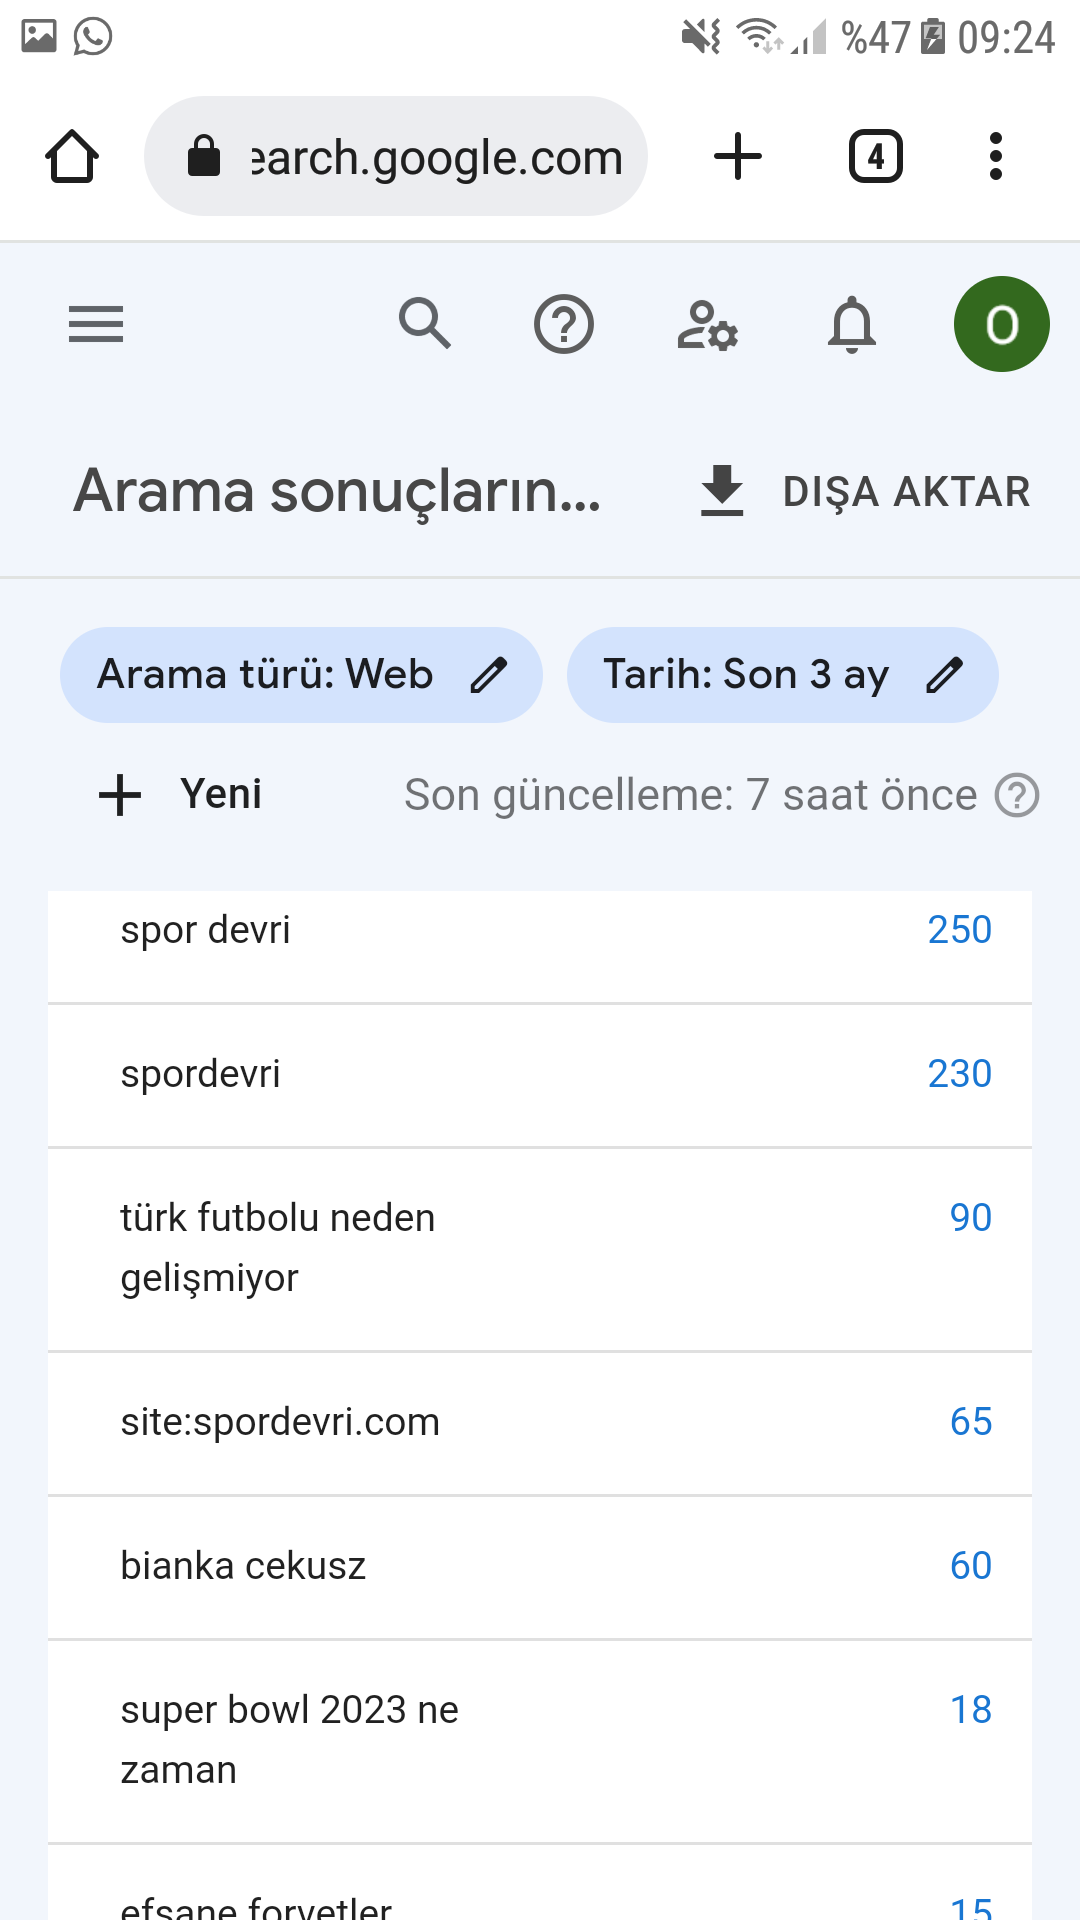Tap the search.google.com address bar
This screenshot has width=1080, height=1920.
click(x=396, y=157)
